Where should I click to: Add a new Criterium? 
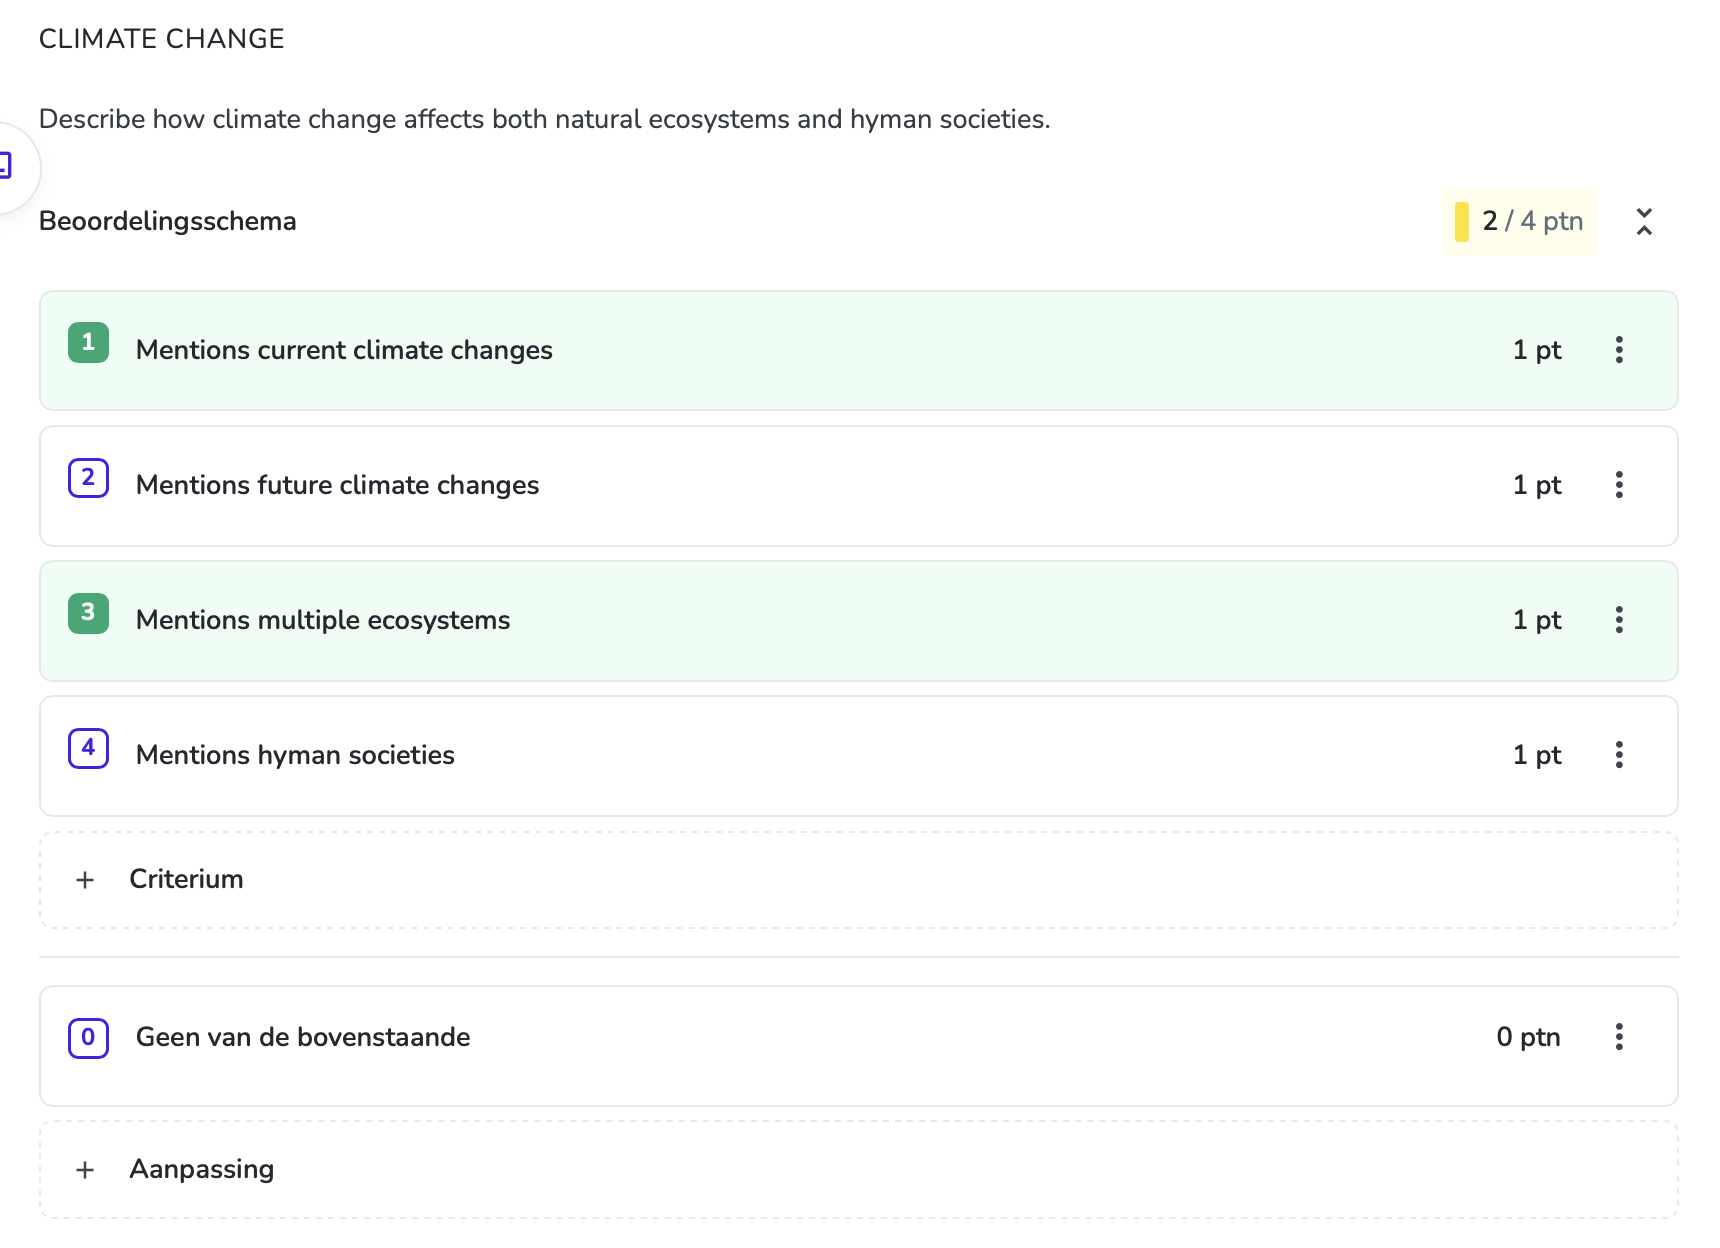[x=859, y=880]
